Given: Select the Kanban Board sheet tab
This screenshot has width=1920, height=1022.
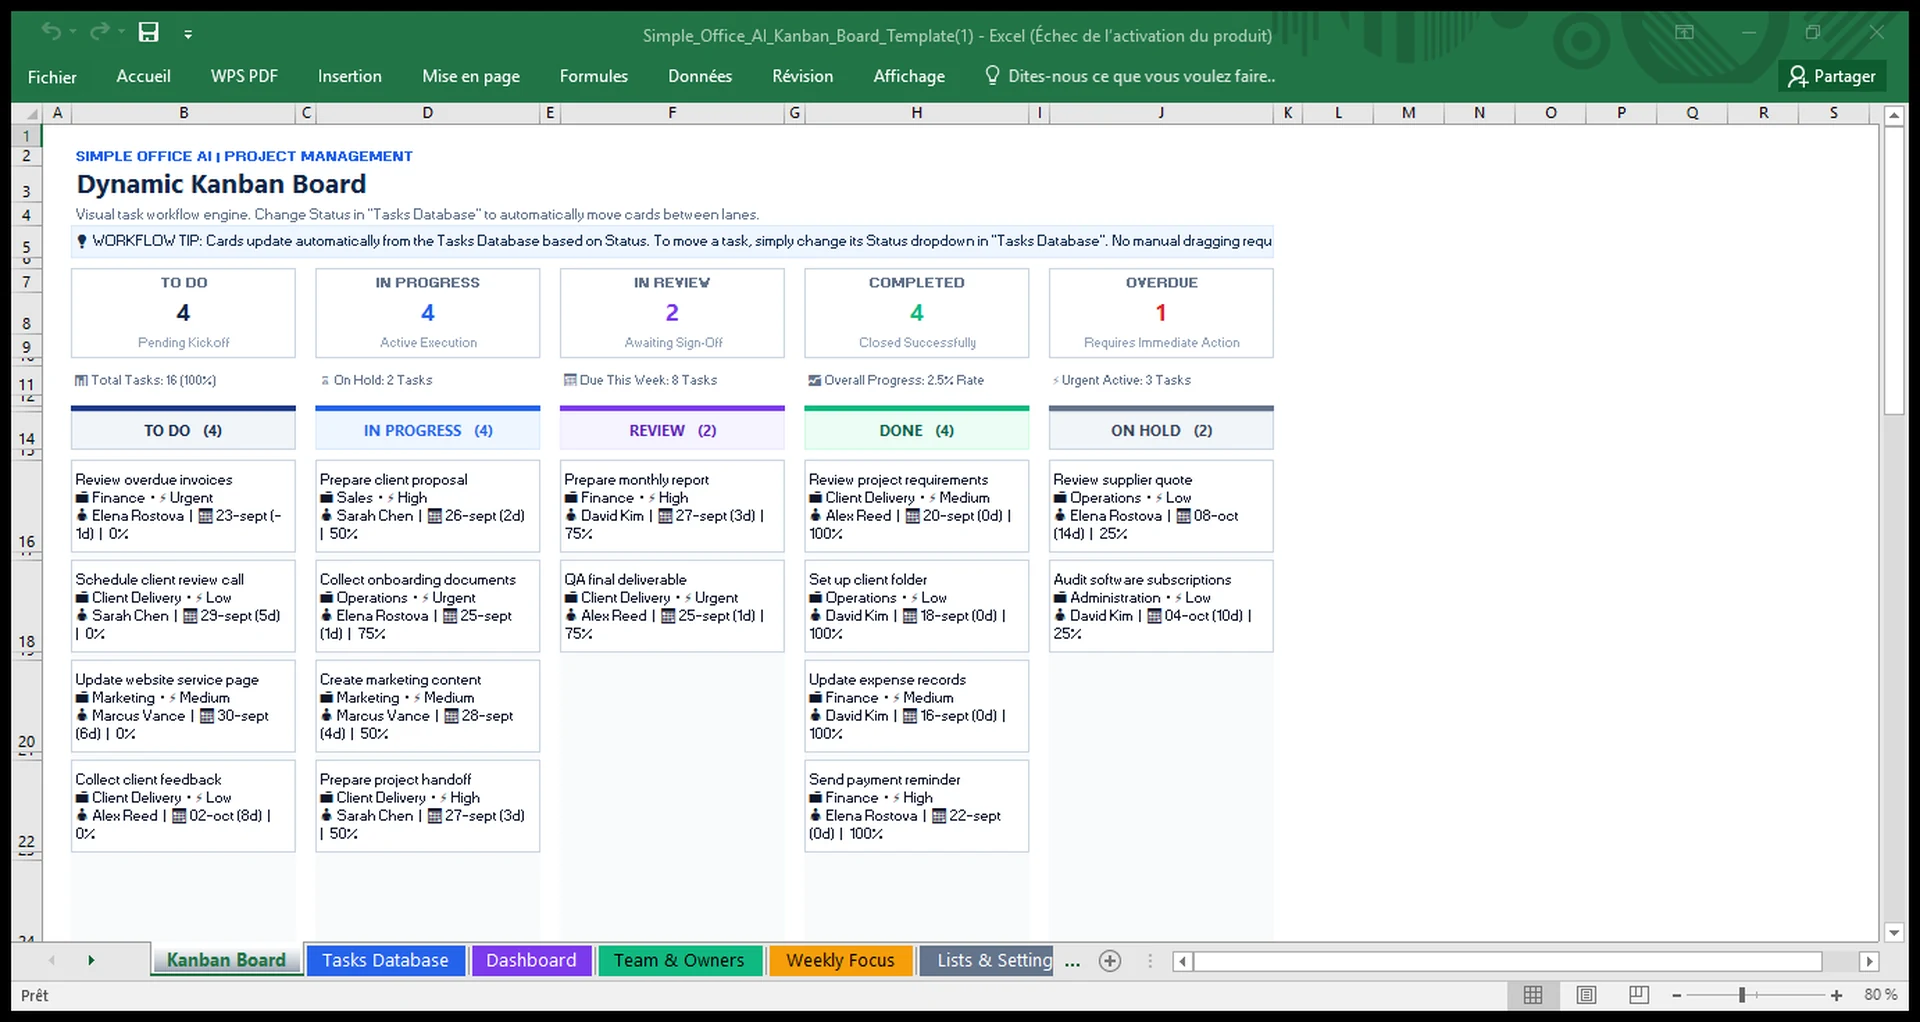Looking at the screenshot, I should tap(226, 960).
